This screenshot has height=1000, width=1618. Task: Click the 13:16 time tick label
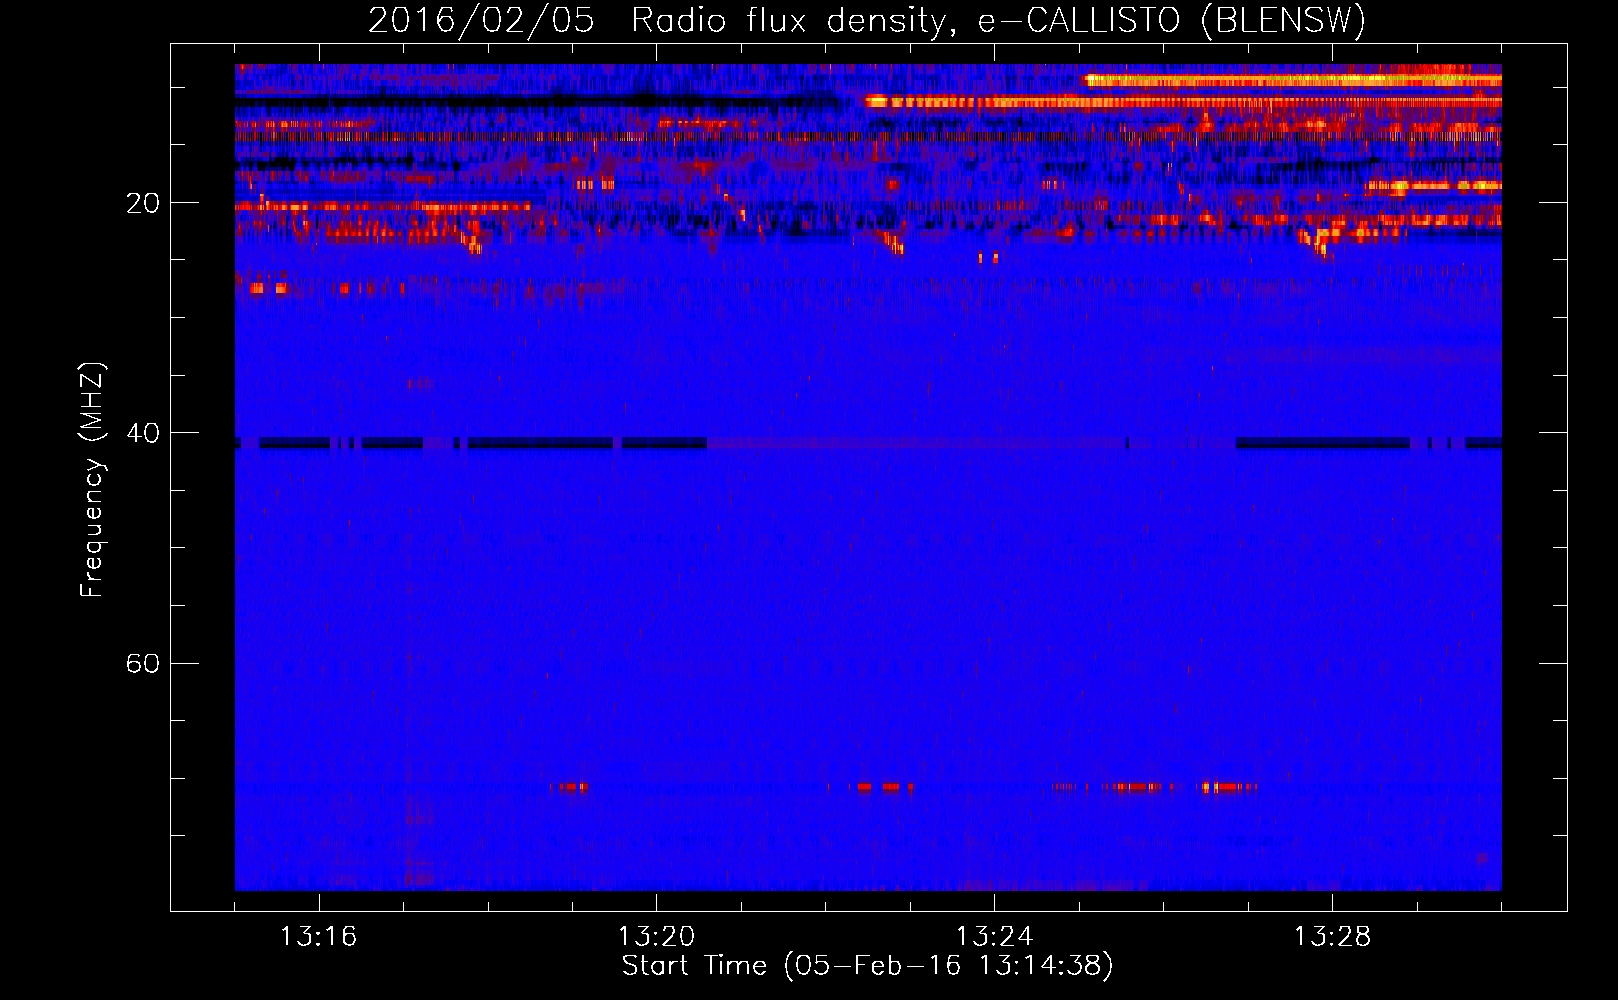[x=318, y=937]
